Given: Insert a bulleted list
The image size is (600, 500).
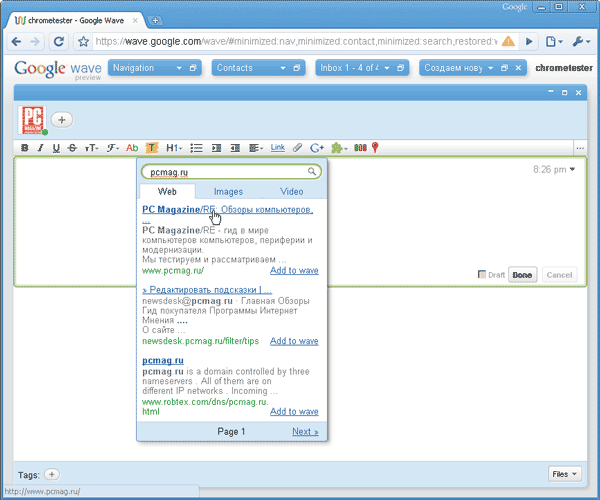Looking at the screenshot, I should [x=197, y=148].
